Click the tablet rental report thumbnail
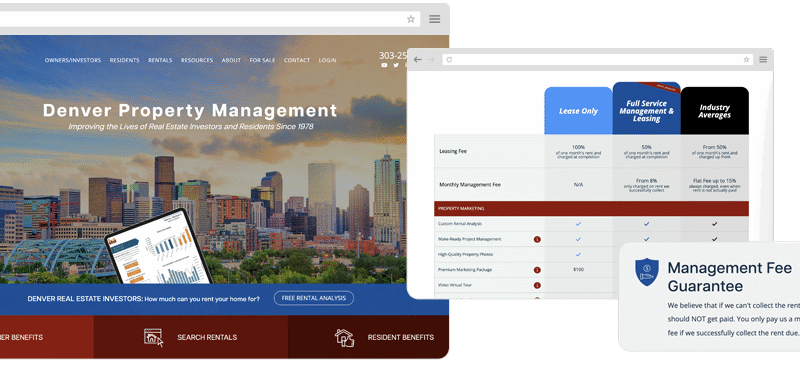Viewport: 800px width, 365px height. pos(158,246)
